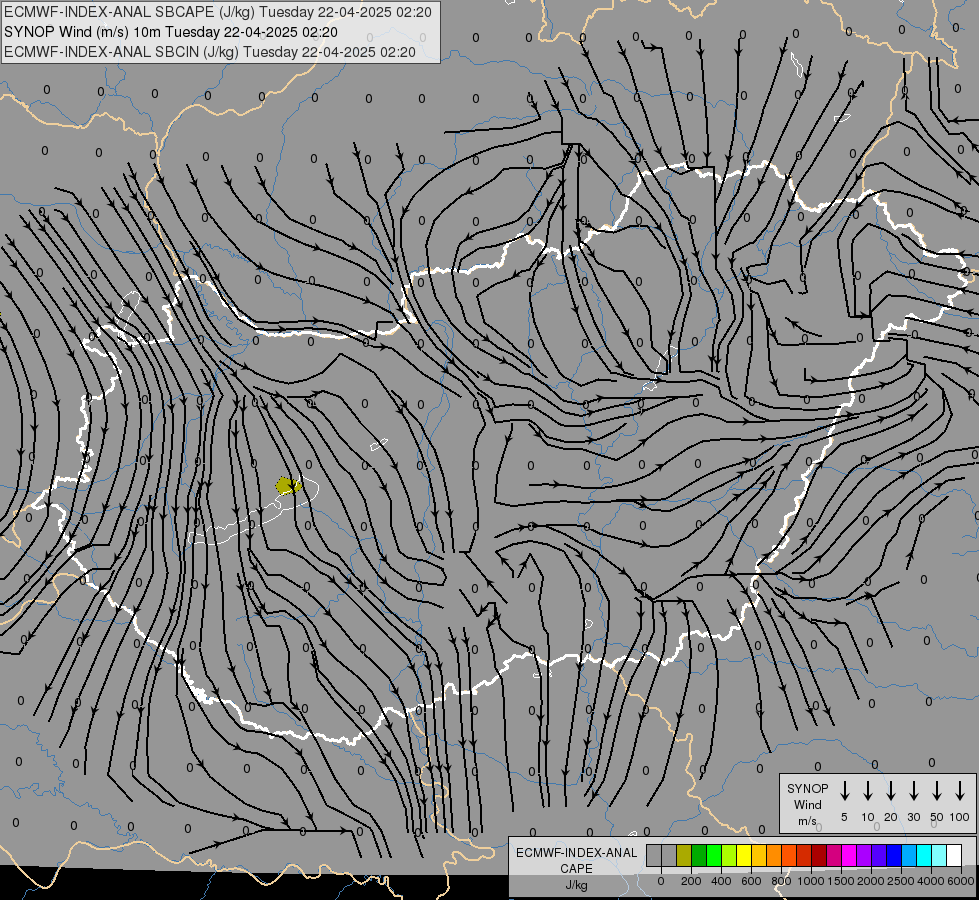Click the '400' tick label on CAPE scale
This screenshot has height=900, width=979.
721,881
